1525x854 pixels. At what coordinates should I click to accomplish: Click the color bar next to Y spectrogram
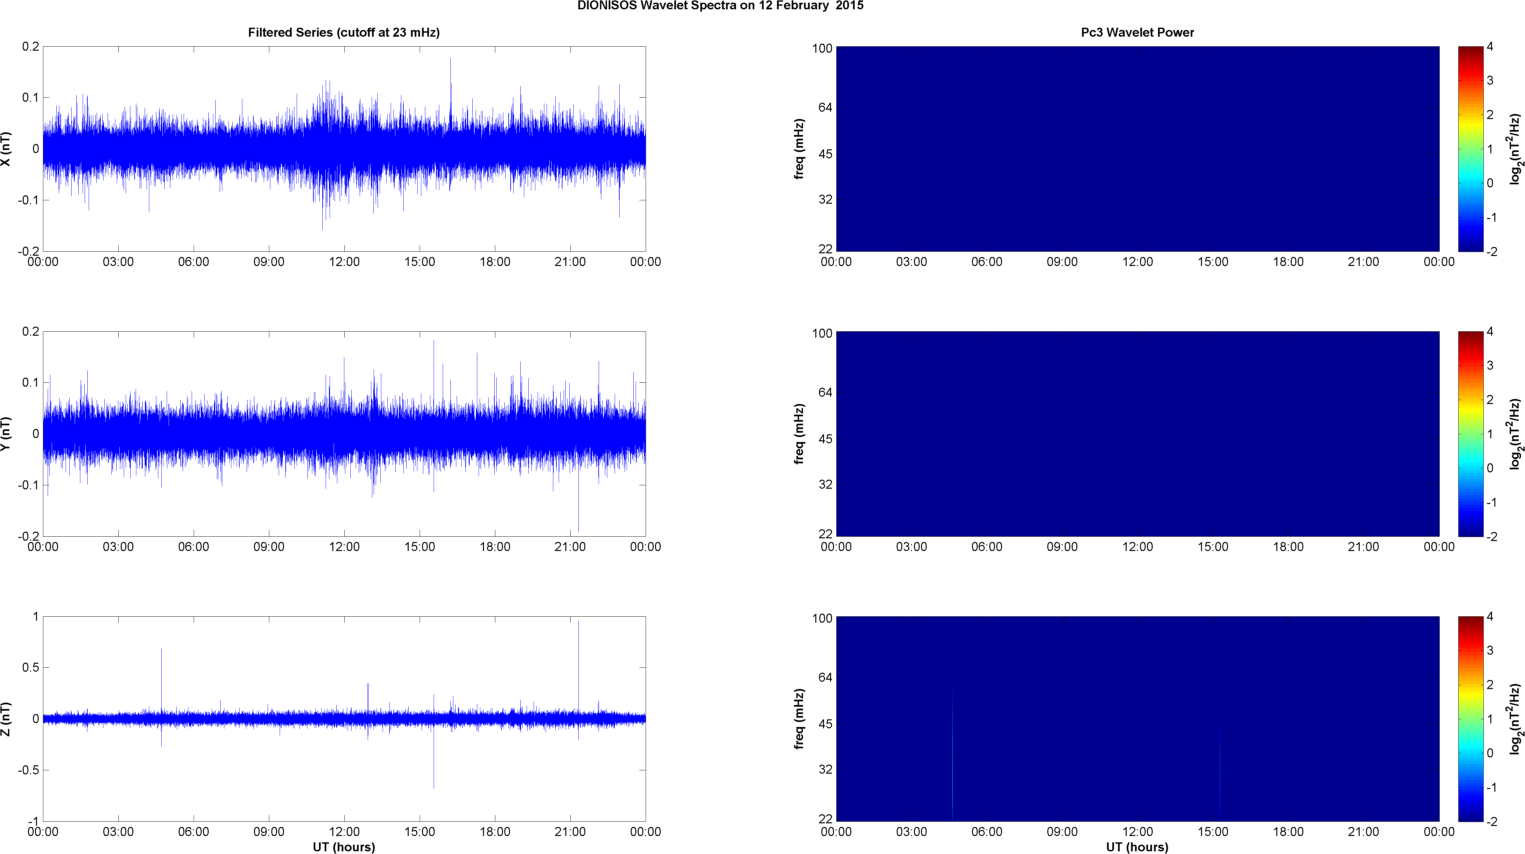1470,434
